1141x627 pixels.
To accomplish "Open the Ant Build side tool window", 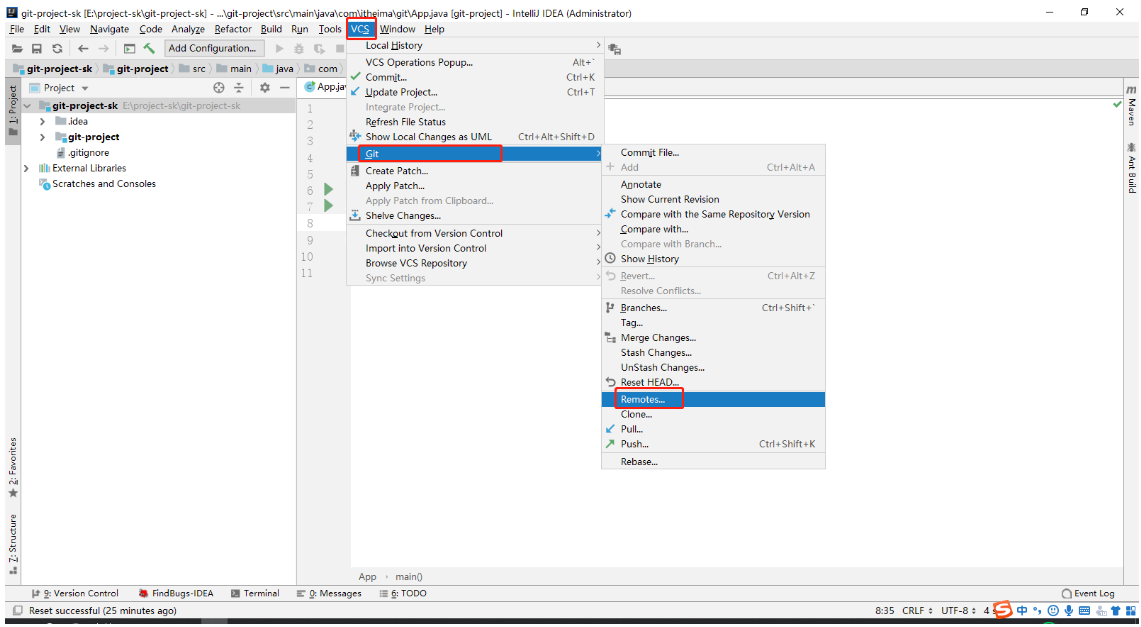I will (x=1132, y=168).
